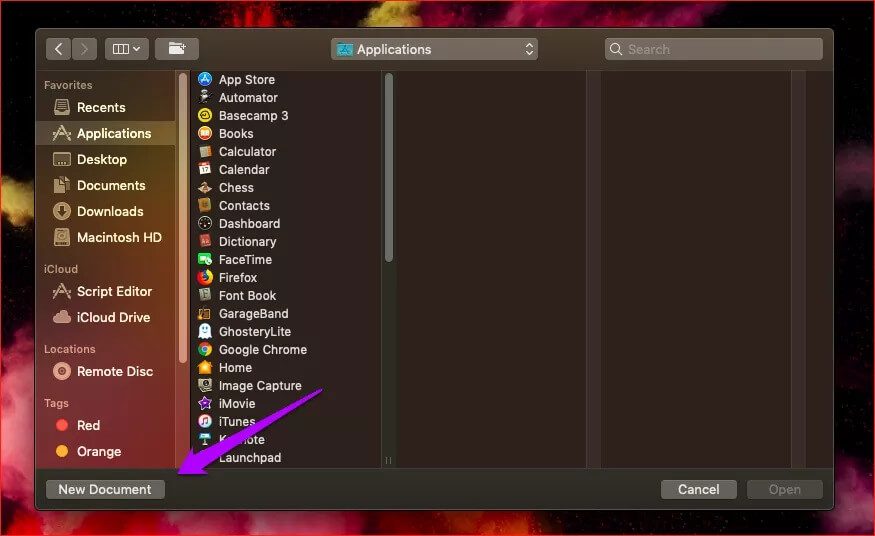This screenshot has width=875, height=536.
Task: Click the Books app icon
Action: coord(205,133)
